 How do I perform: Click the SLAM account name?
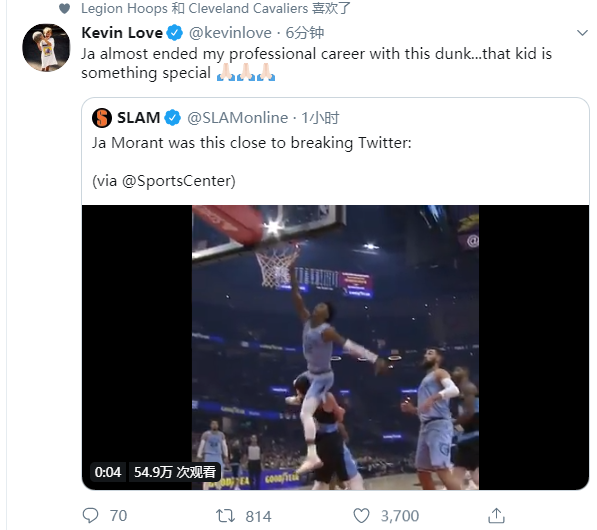138,118
